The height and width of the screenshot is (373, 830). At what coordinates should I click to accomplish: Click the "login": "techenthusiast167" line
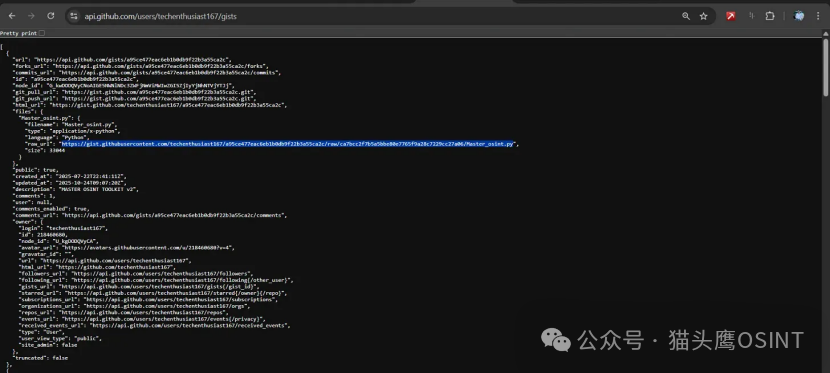(x=64, y=228)
